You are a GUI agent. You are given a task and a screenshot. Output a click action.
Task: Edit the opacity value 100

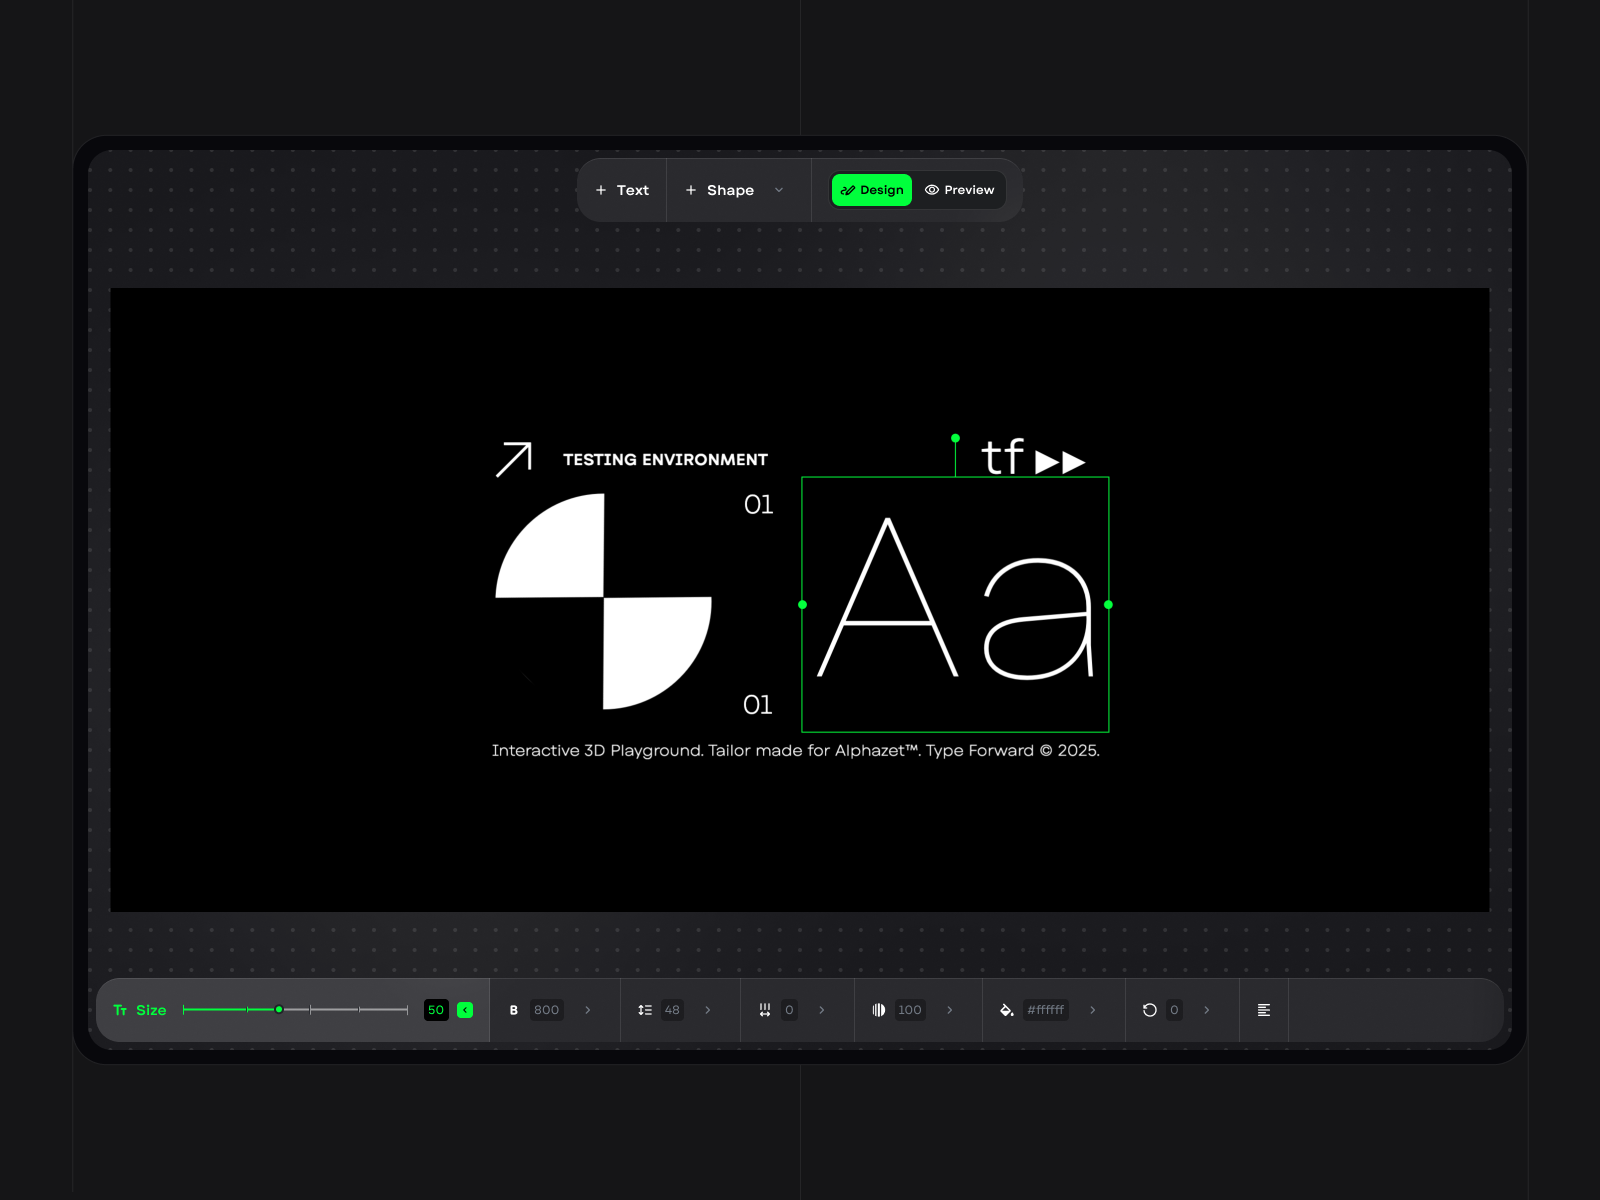[x=909, y=1010]
